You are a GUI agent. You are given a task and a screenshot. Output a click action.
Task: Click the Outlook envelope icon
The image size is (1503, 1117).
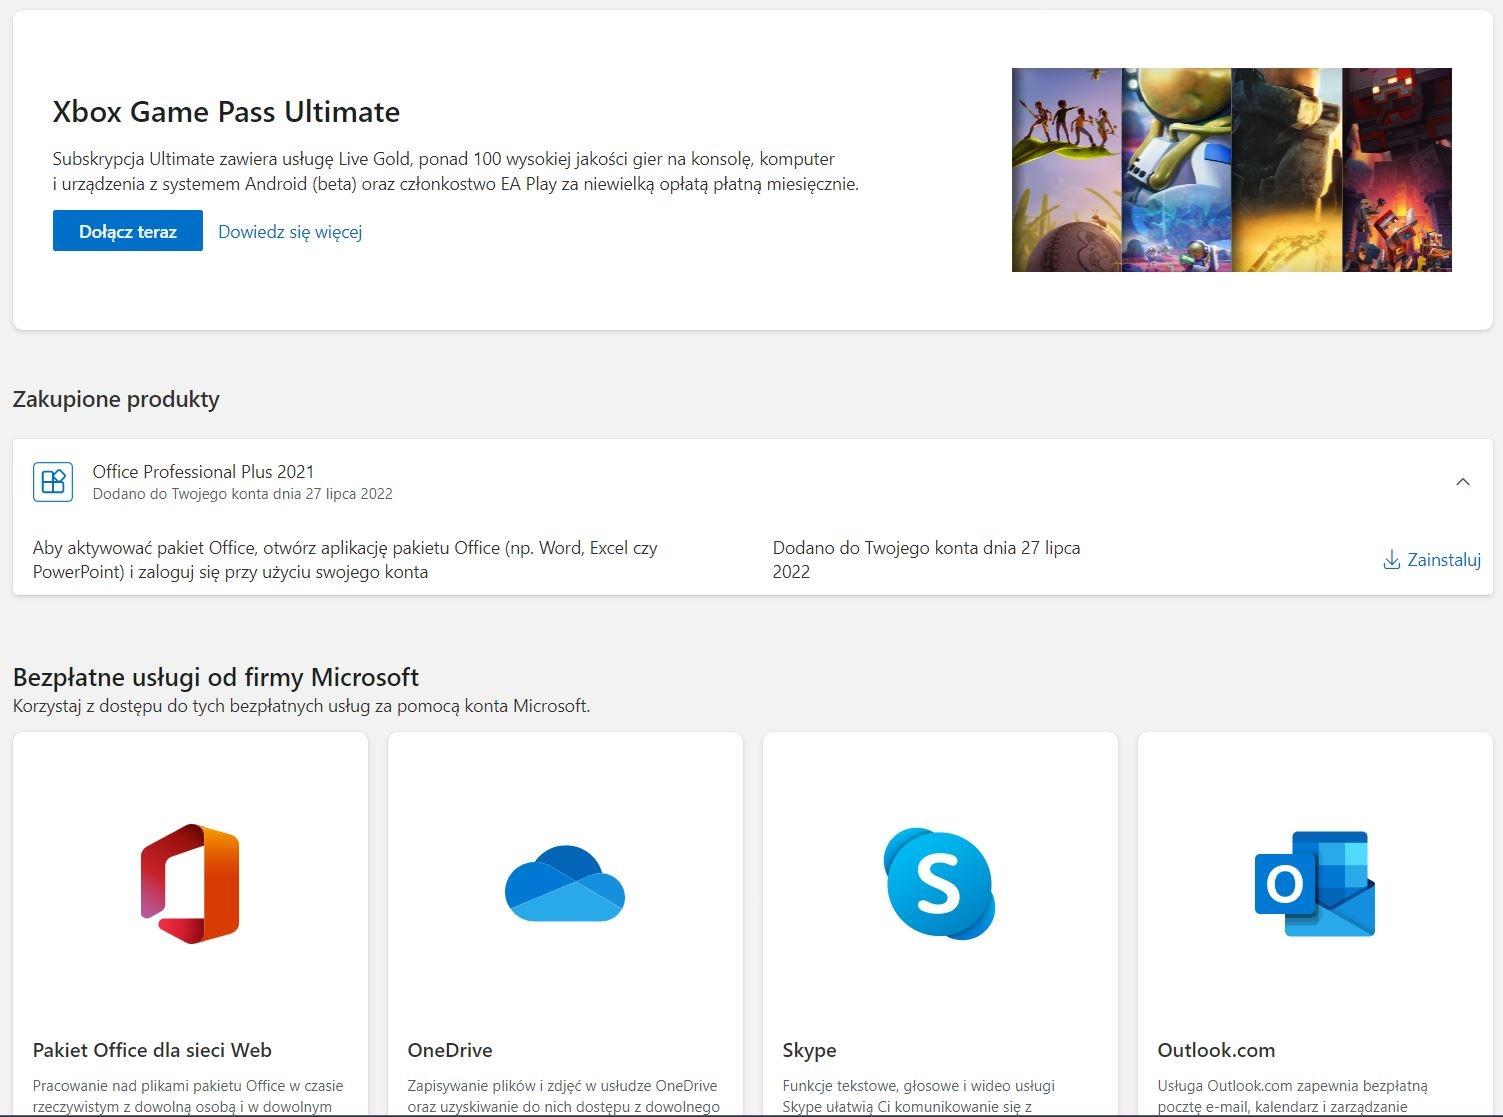(1315, 884)
